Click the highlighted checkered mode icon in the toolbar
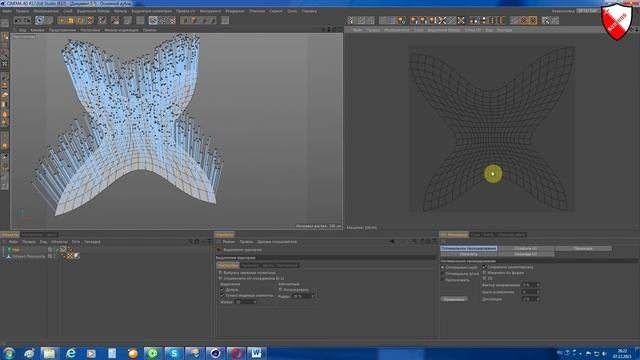This screenshot has height=360, width=640. tap(153, 20)
